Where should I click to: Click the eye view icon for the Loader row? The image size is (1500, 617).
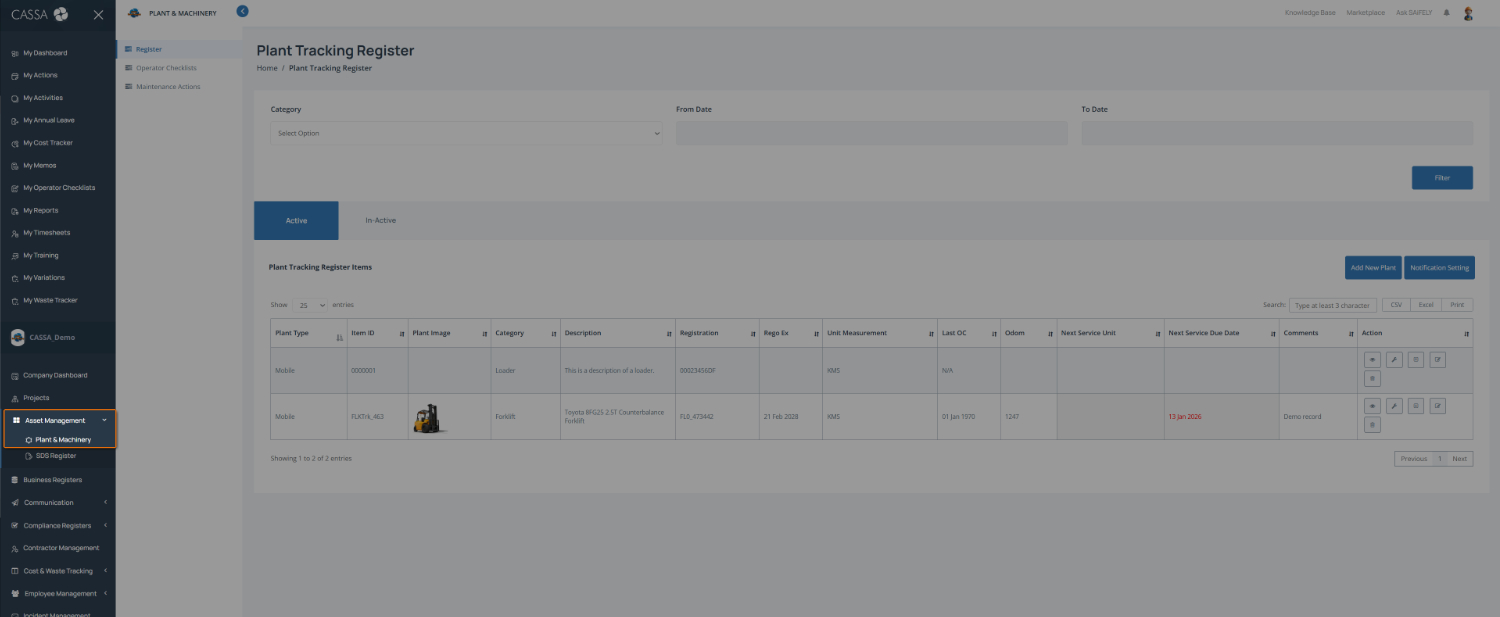point(1372,360)
